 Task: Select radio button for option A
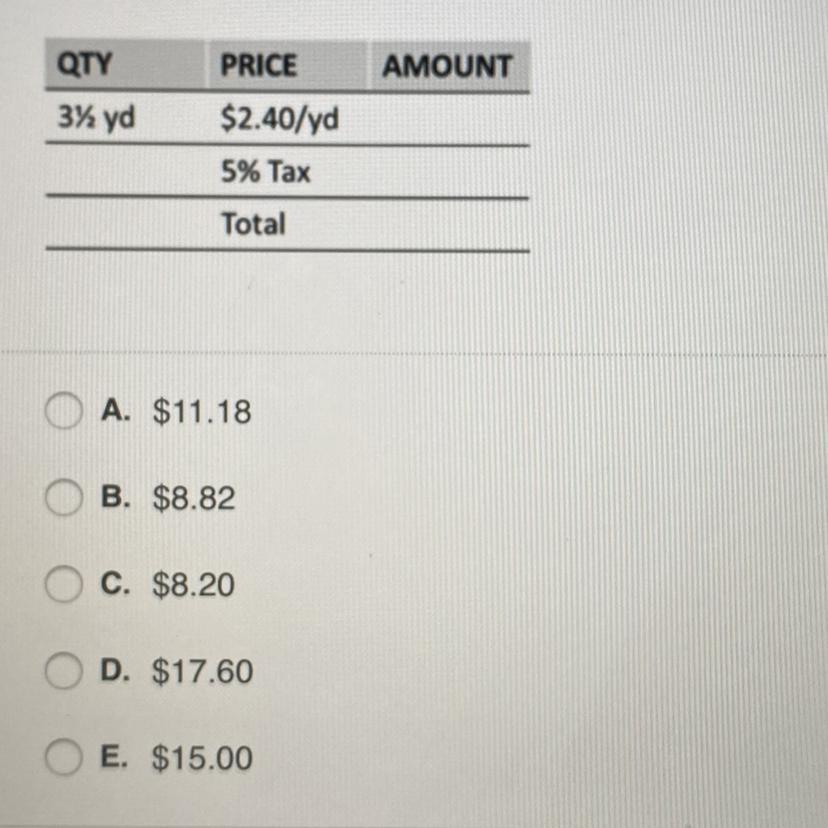pyautogui.click(x=63, y=410)
